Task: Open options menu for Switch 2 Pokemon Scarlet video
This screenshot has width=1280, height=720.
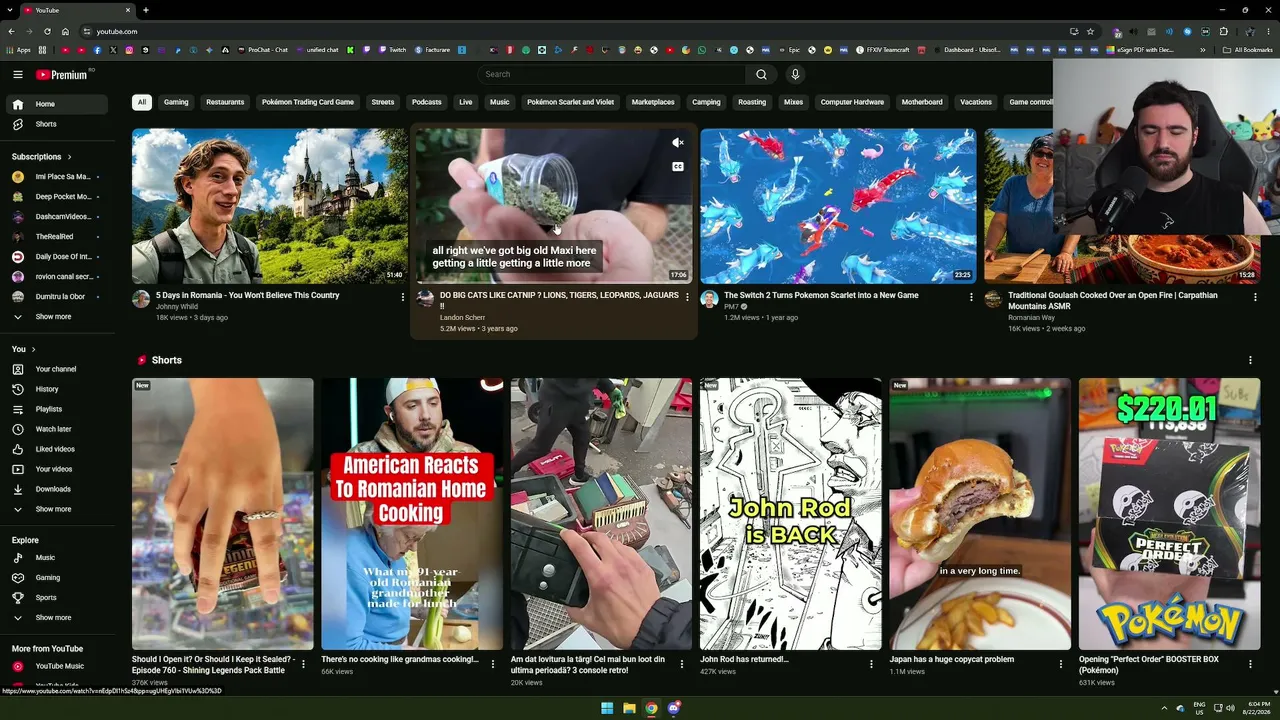Action: coord(971,297)
